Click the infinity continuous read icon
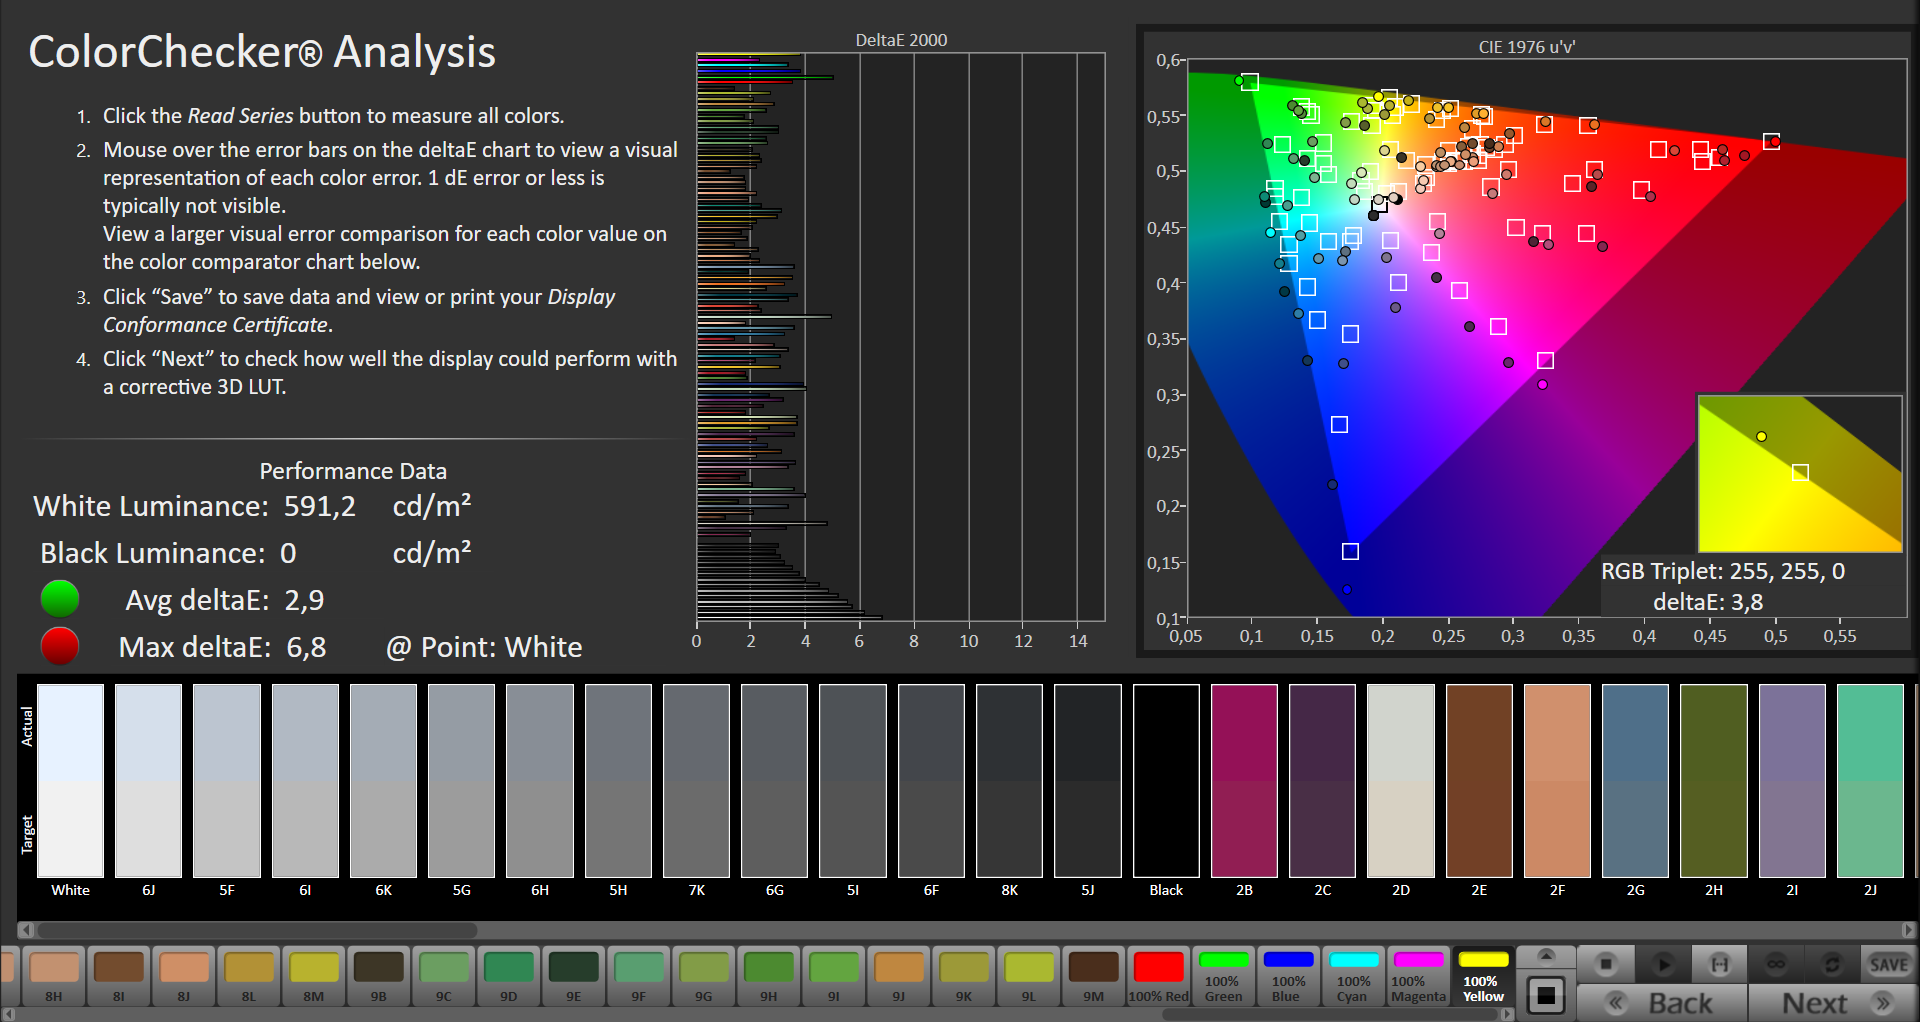The width and height of the screenshot is (1920, 1022). click(1776, 964)
